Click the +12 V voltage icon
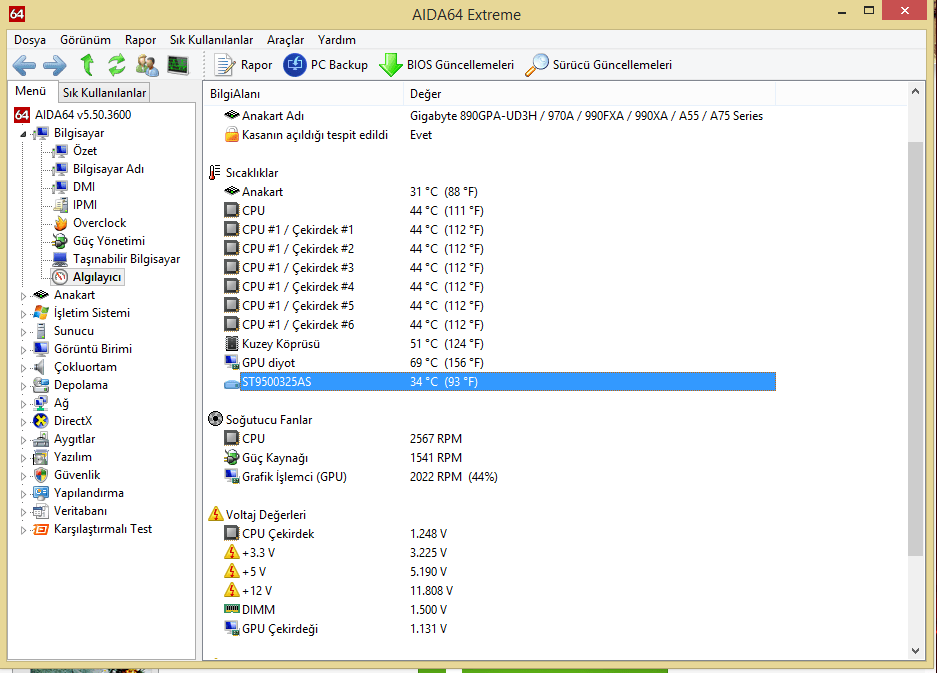Image resolution: width=937 pixels, height=673 pixels. [x=231, y=591]
